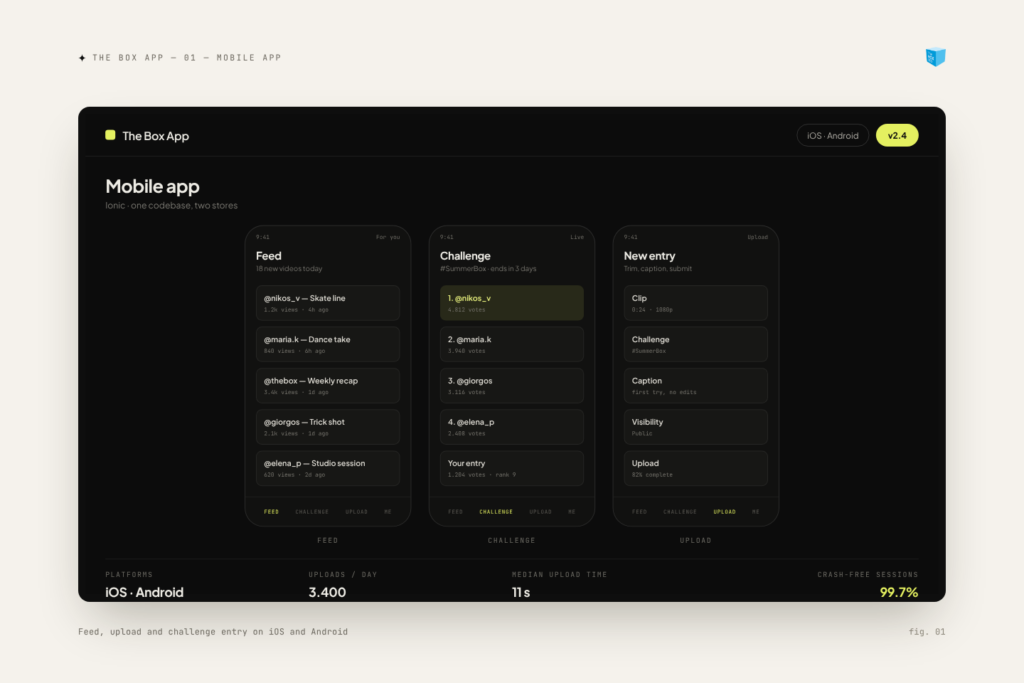The width and height of the screenshot is (1024, 683).
Task: Click the blue cube icon at top right
Action: pos(935,57)
